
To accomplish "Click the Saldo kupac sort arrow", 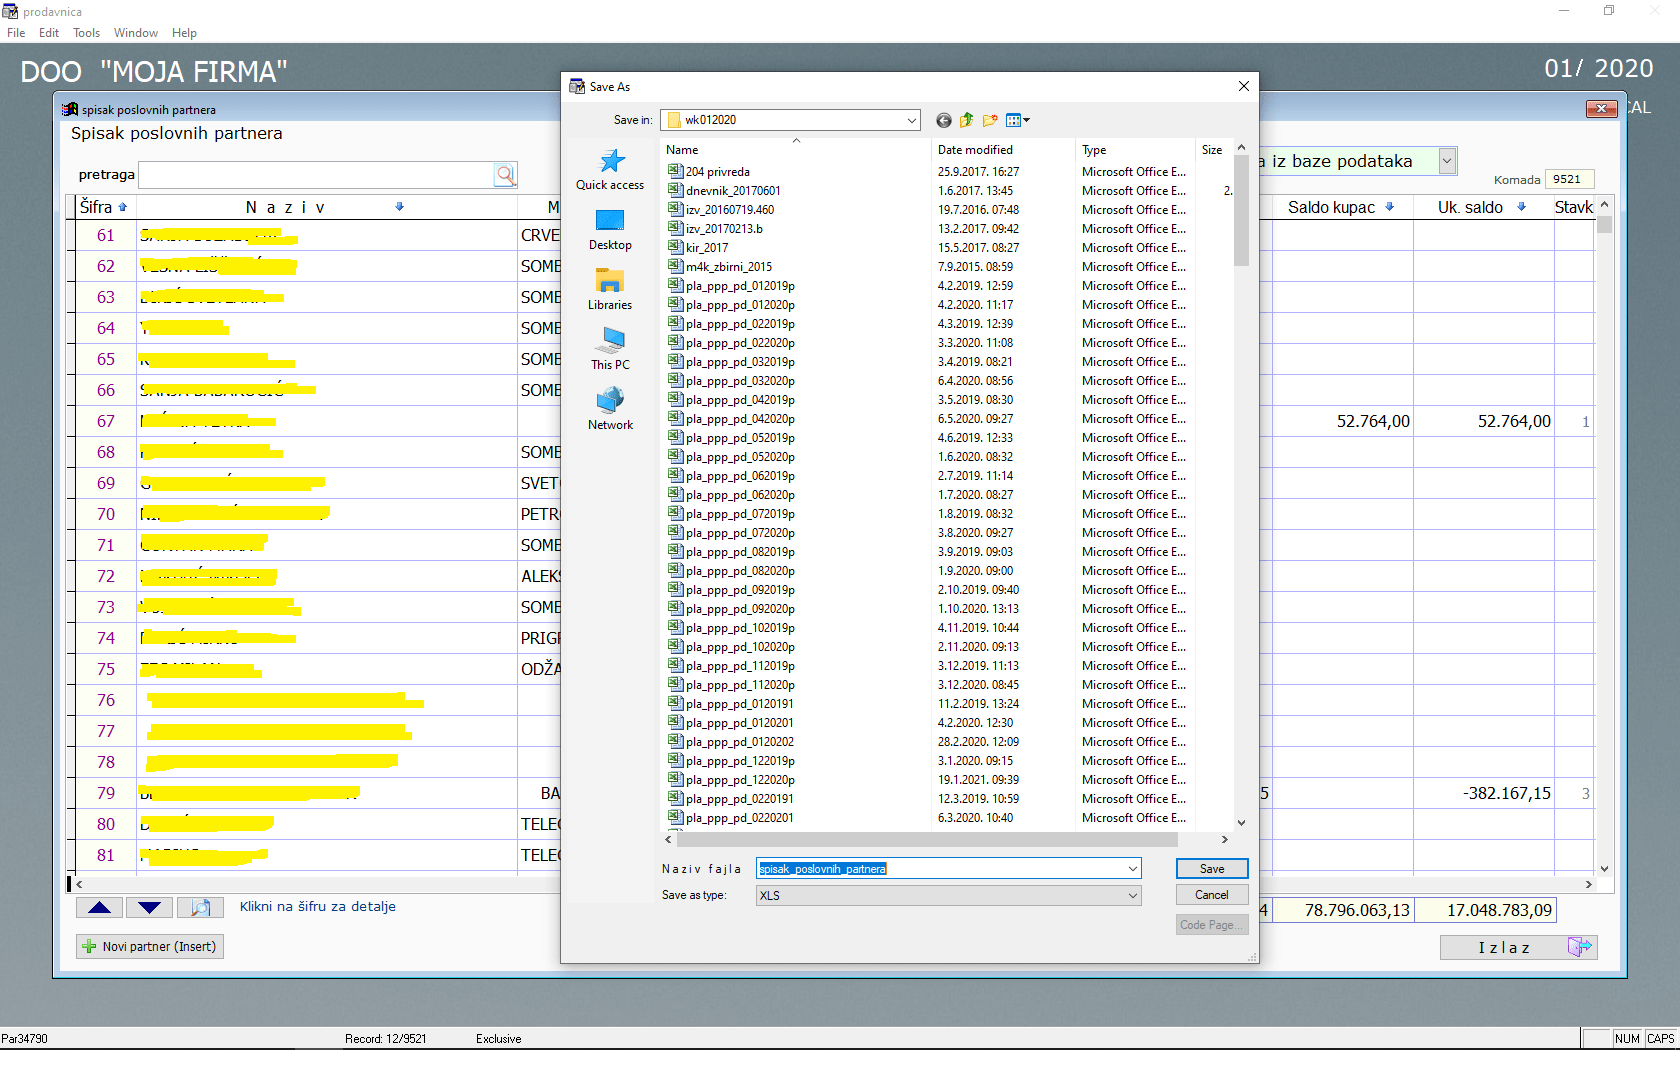I will coord(1389,207).
